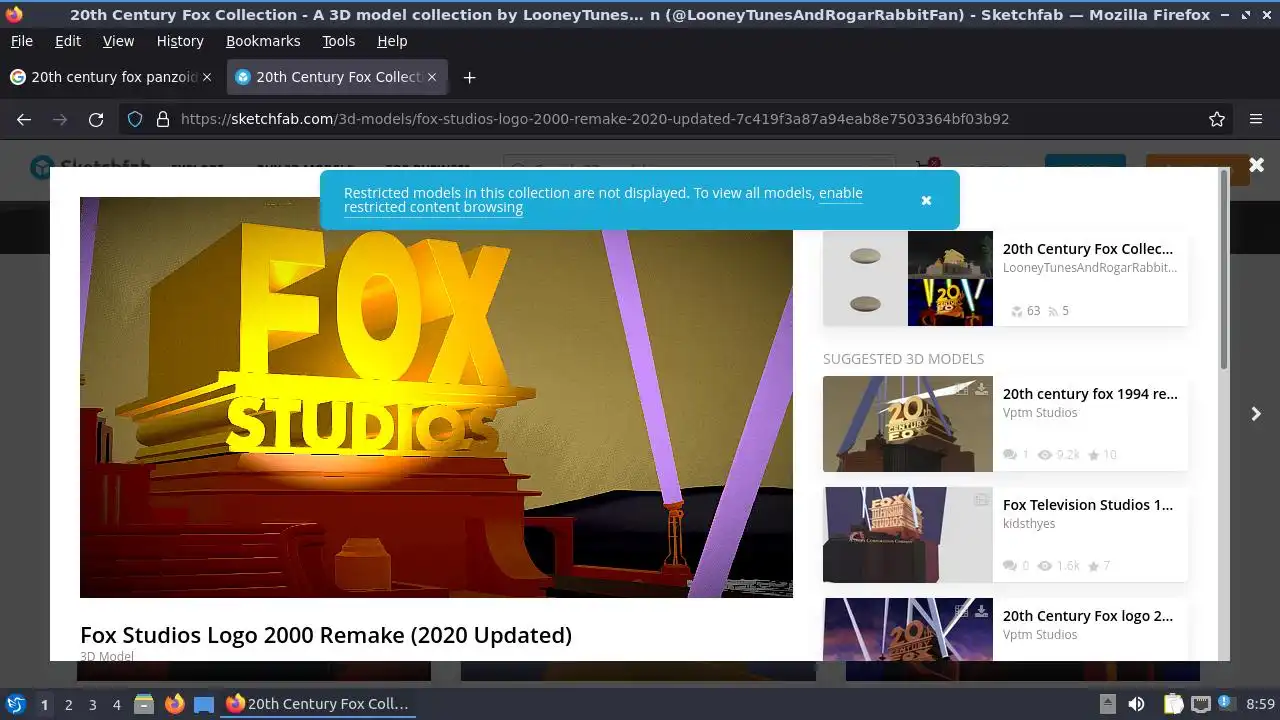Launch Firefox from taskbar quick launch
This screenshot has width=1280, height=720.
174,704
